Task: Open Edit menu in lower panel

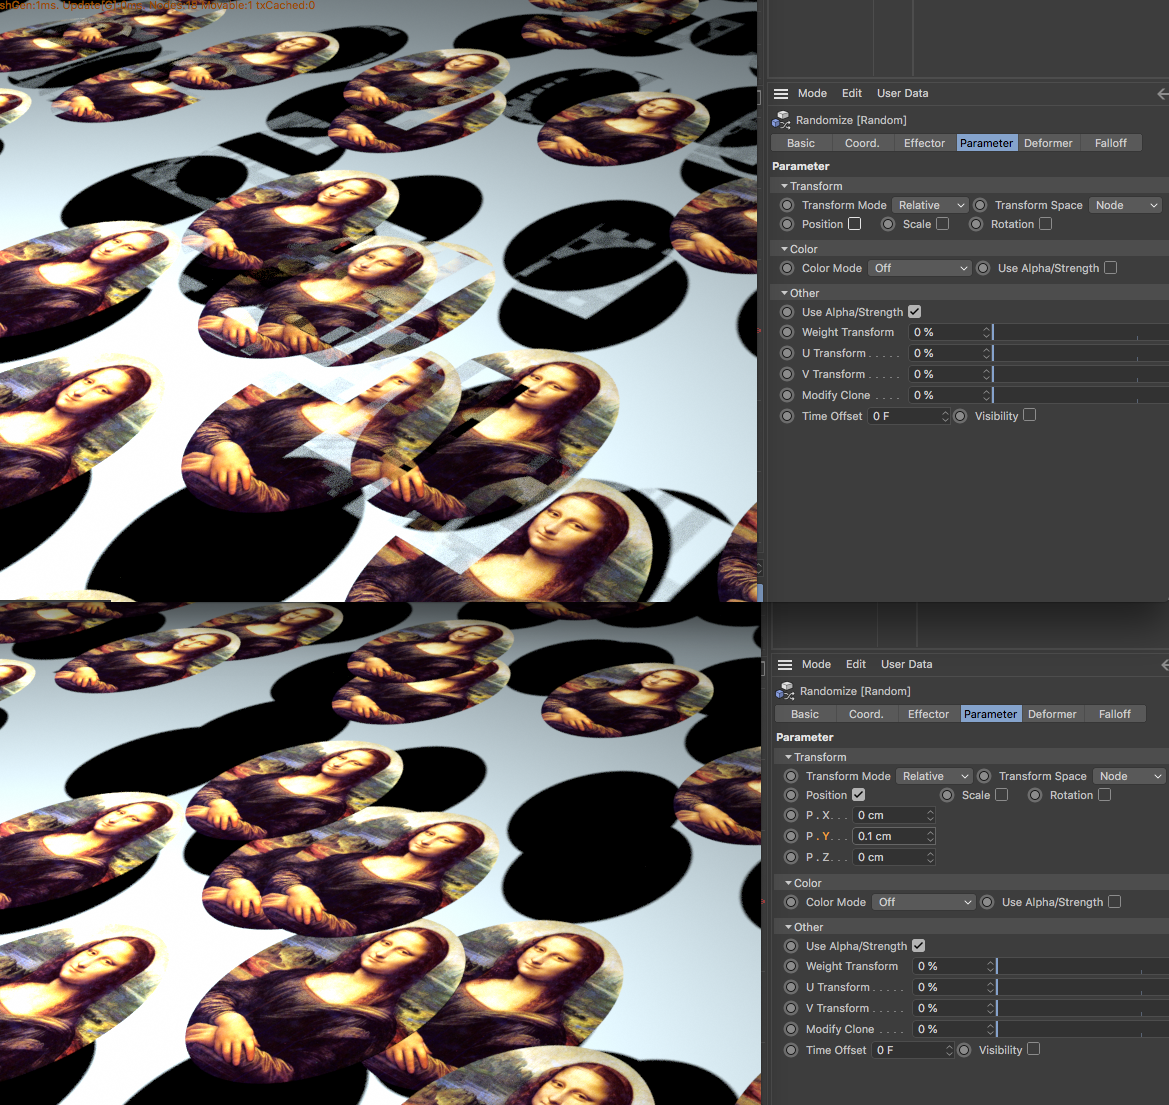Action: point(856,664)
